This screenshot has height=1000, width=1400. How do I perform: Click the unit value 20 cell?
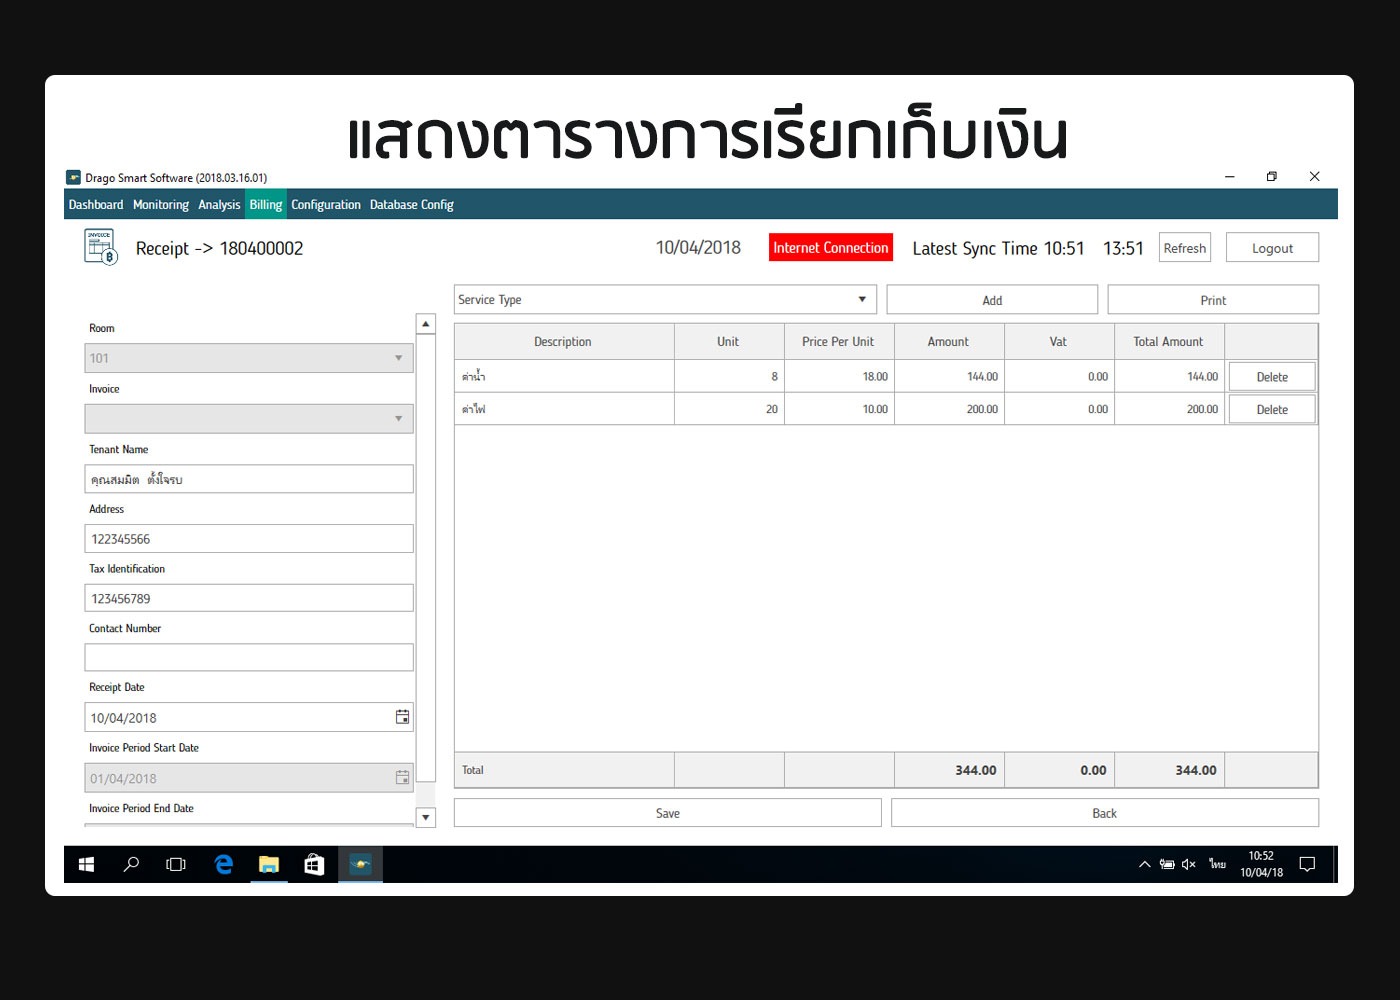point(729,409)
